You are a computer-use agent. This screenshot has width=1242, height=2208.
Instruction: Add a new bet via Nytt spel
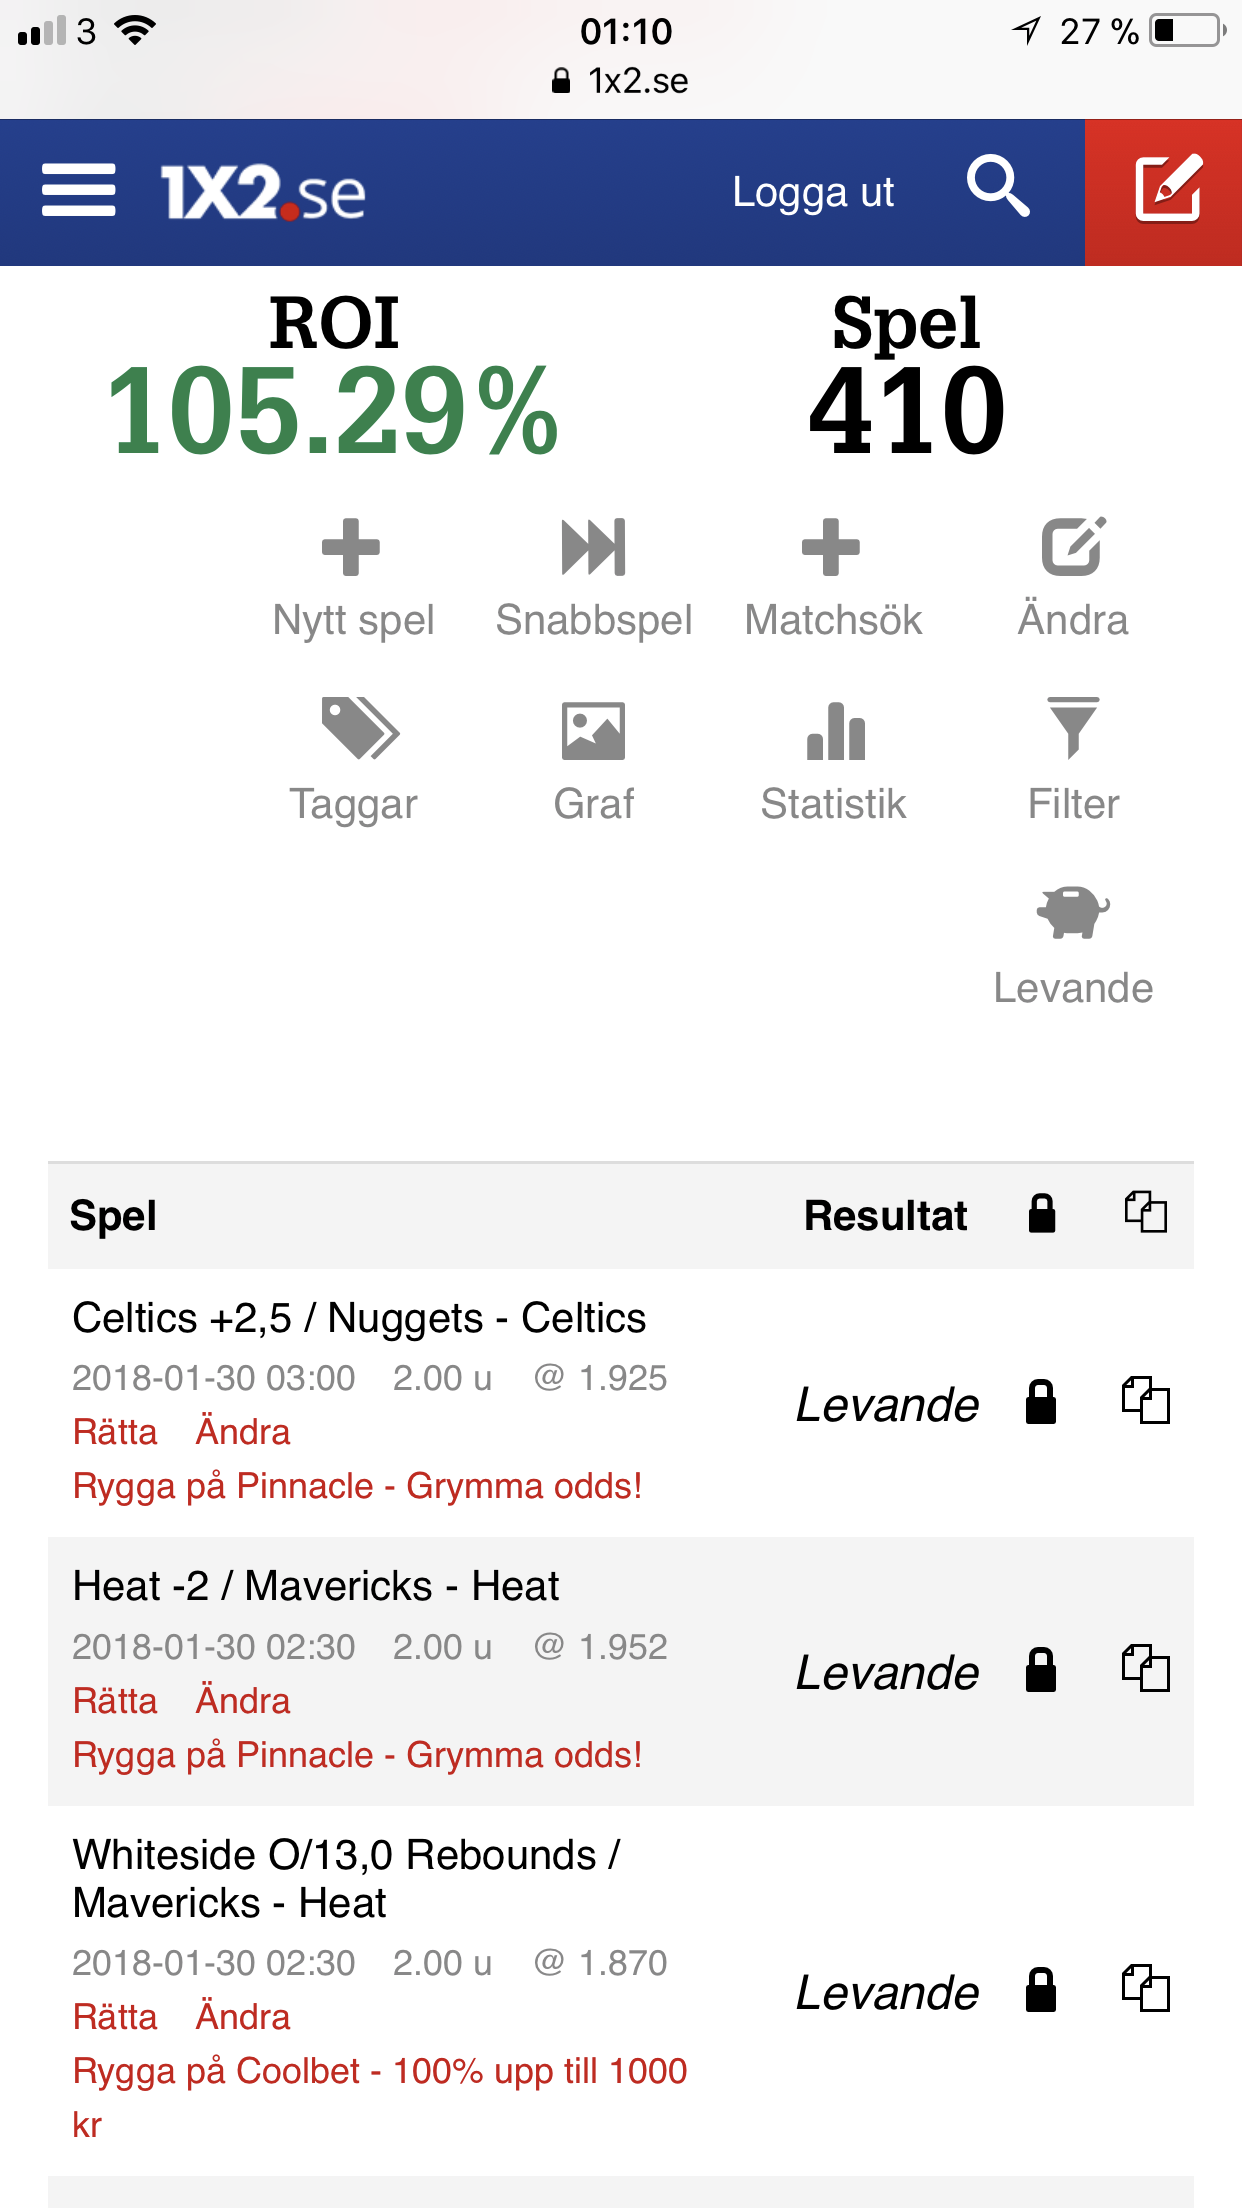pyautogui.click(x=353, y=578)
